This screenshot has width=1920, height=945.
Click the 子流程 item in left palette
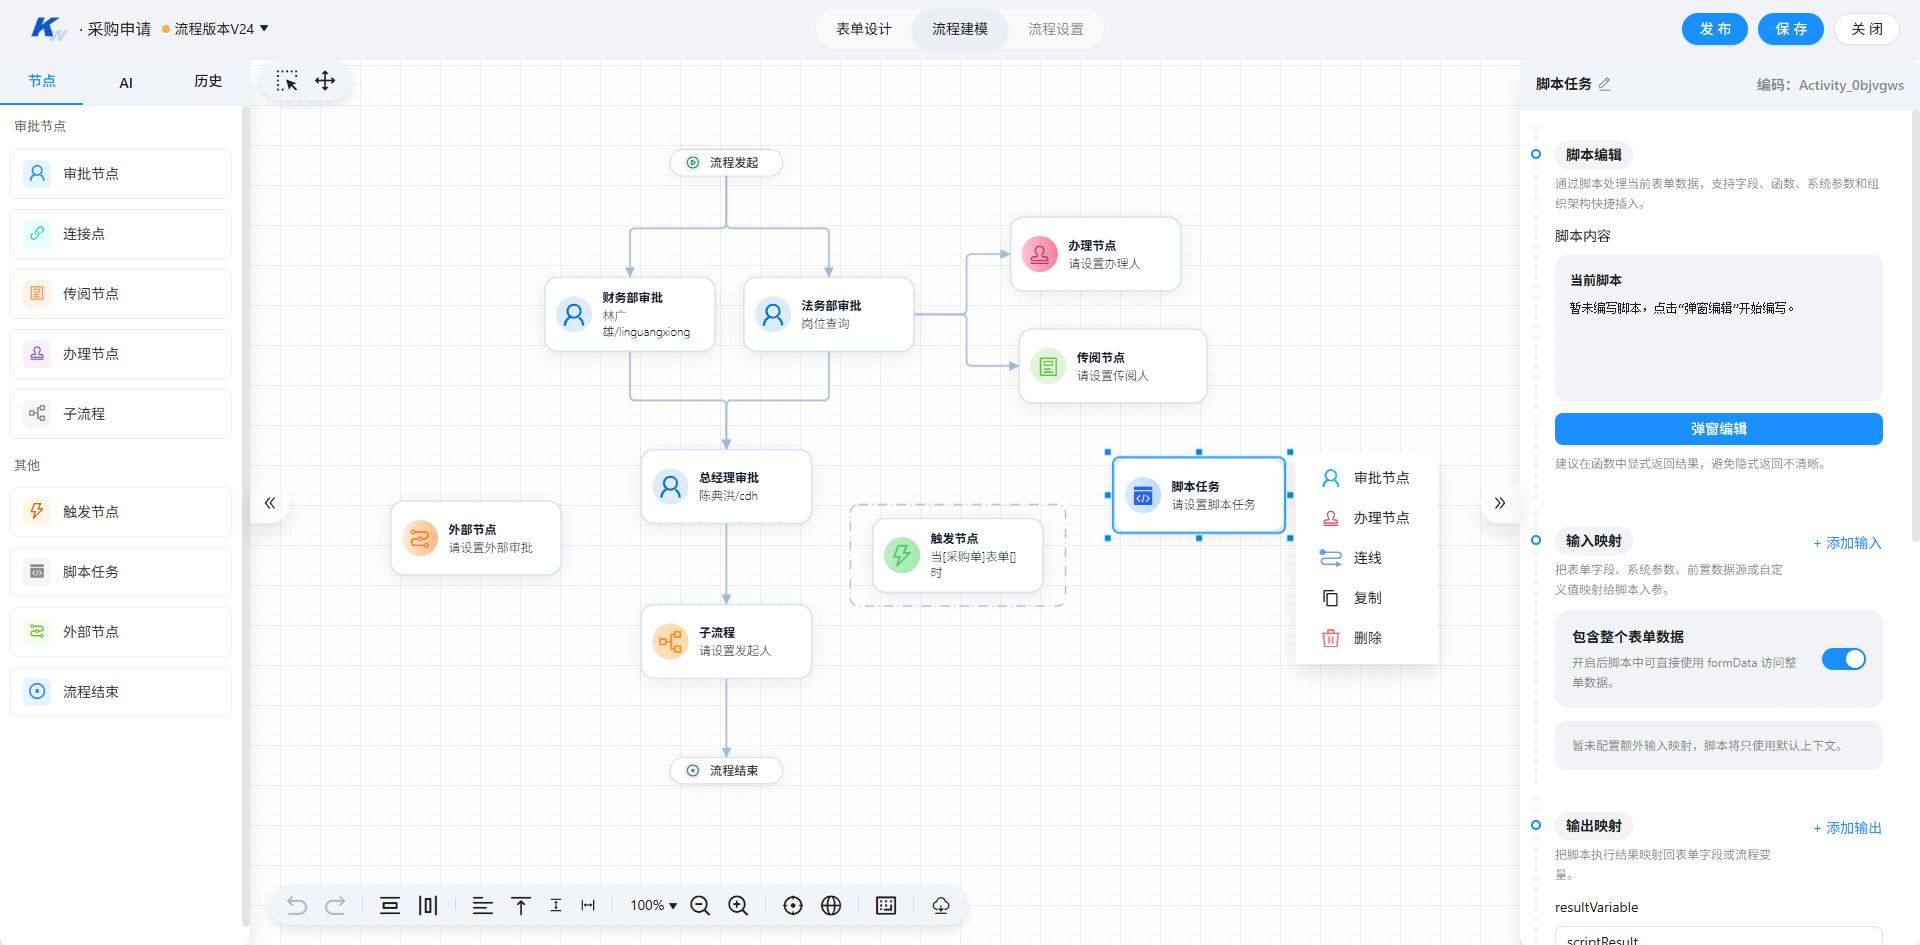[121, 414]
